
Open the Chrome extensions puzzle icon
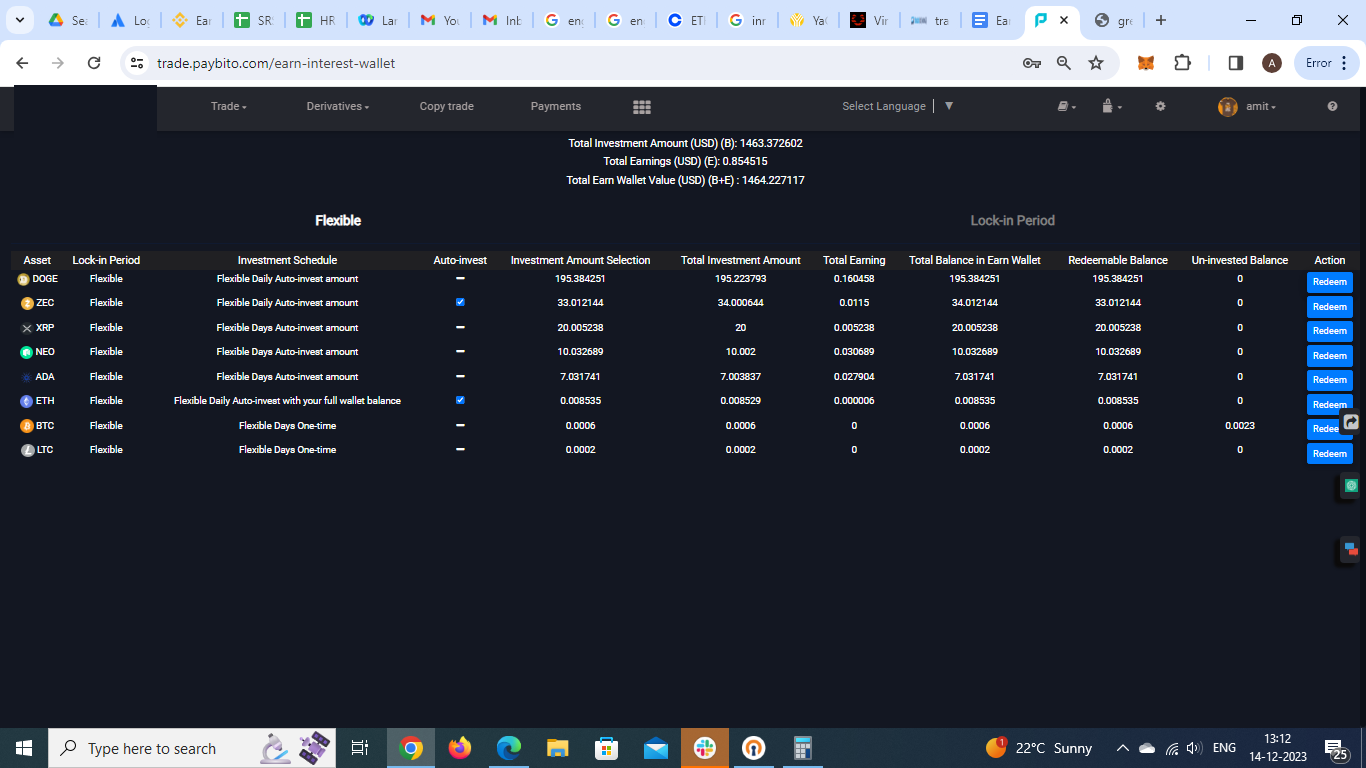point(1182,63)
